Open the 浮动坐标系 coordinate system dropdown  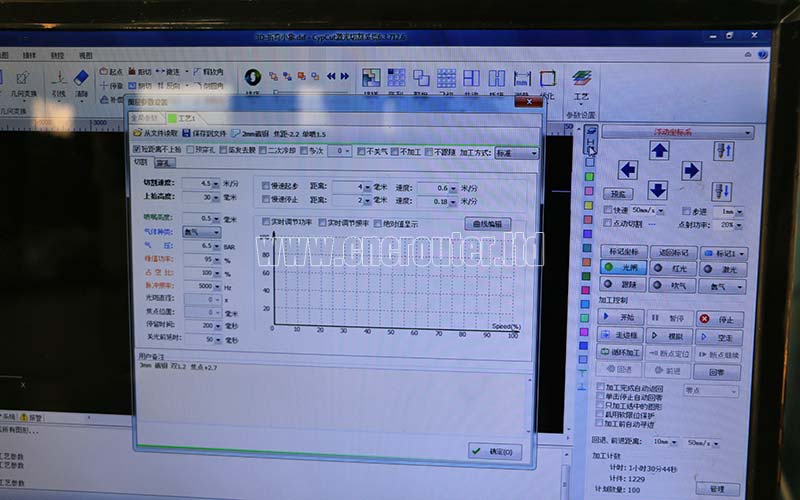click(677, 133)
